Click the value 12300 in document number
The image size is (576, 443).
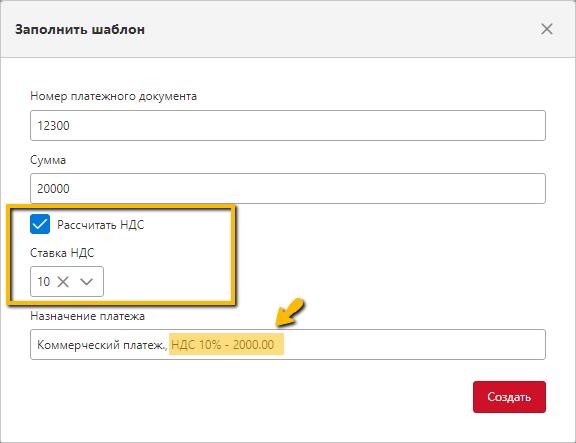pyautogui.click(x=53, y=126)
